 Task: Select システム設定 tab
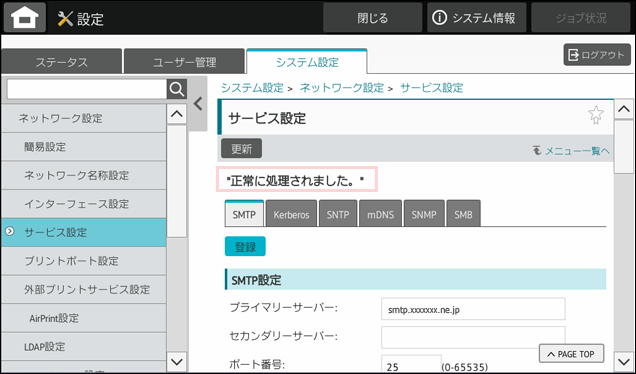click(x=307, y=62)
